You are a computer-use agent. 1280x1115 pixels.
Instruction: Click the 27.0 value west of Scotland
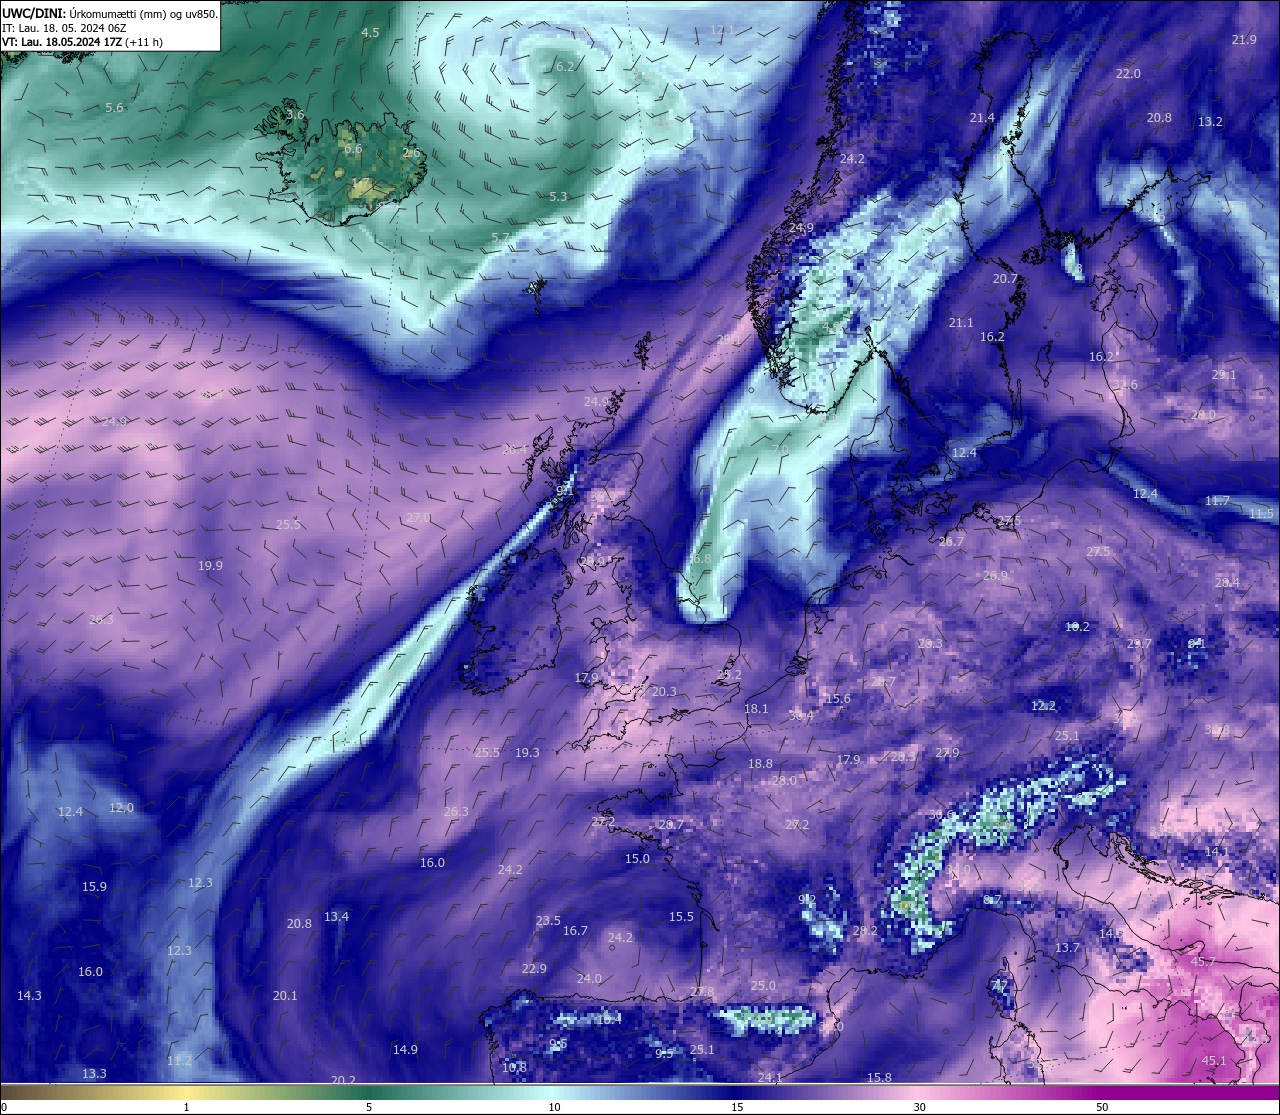tap(418, 518)
